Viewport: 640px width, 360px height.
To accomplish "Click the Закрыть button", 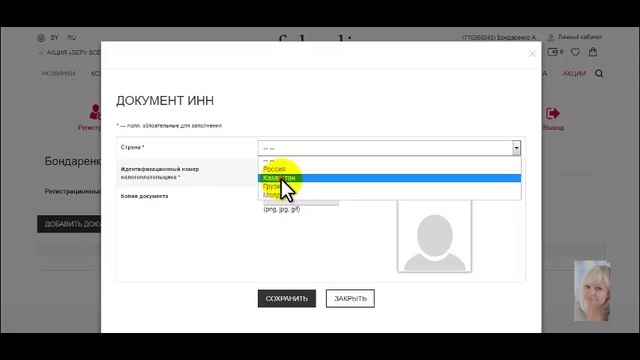I will (350, 298).
